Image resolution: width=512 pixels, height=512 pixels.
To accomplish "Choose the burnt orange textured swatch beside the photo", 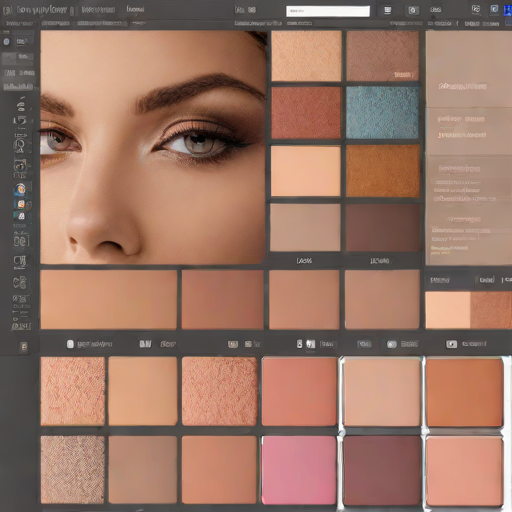I will 383,171.
